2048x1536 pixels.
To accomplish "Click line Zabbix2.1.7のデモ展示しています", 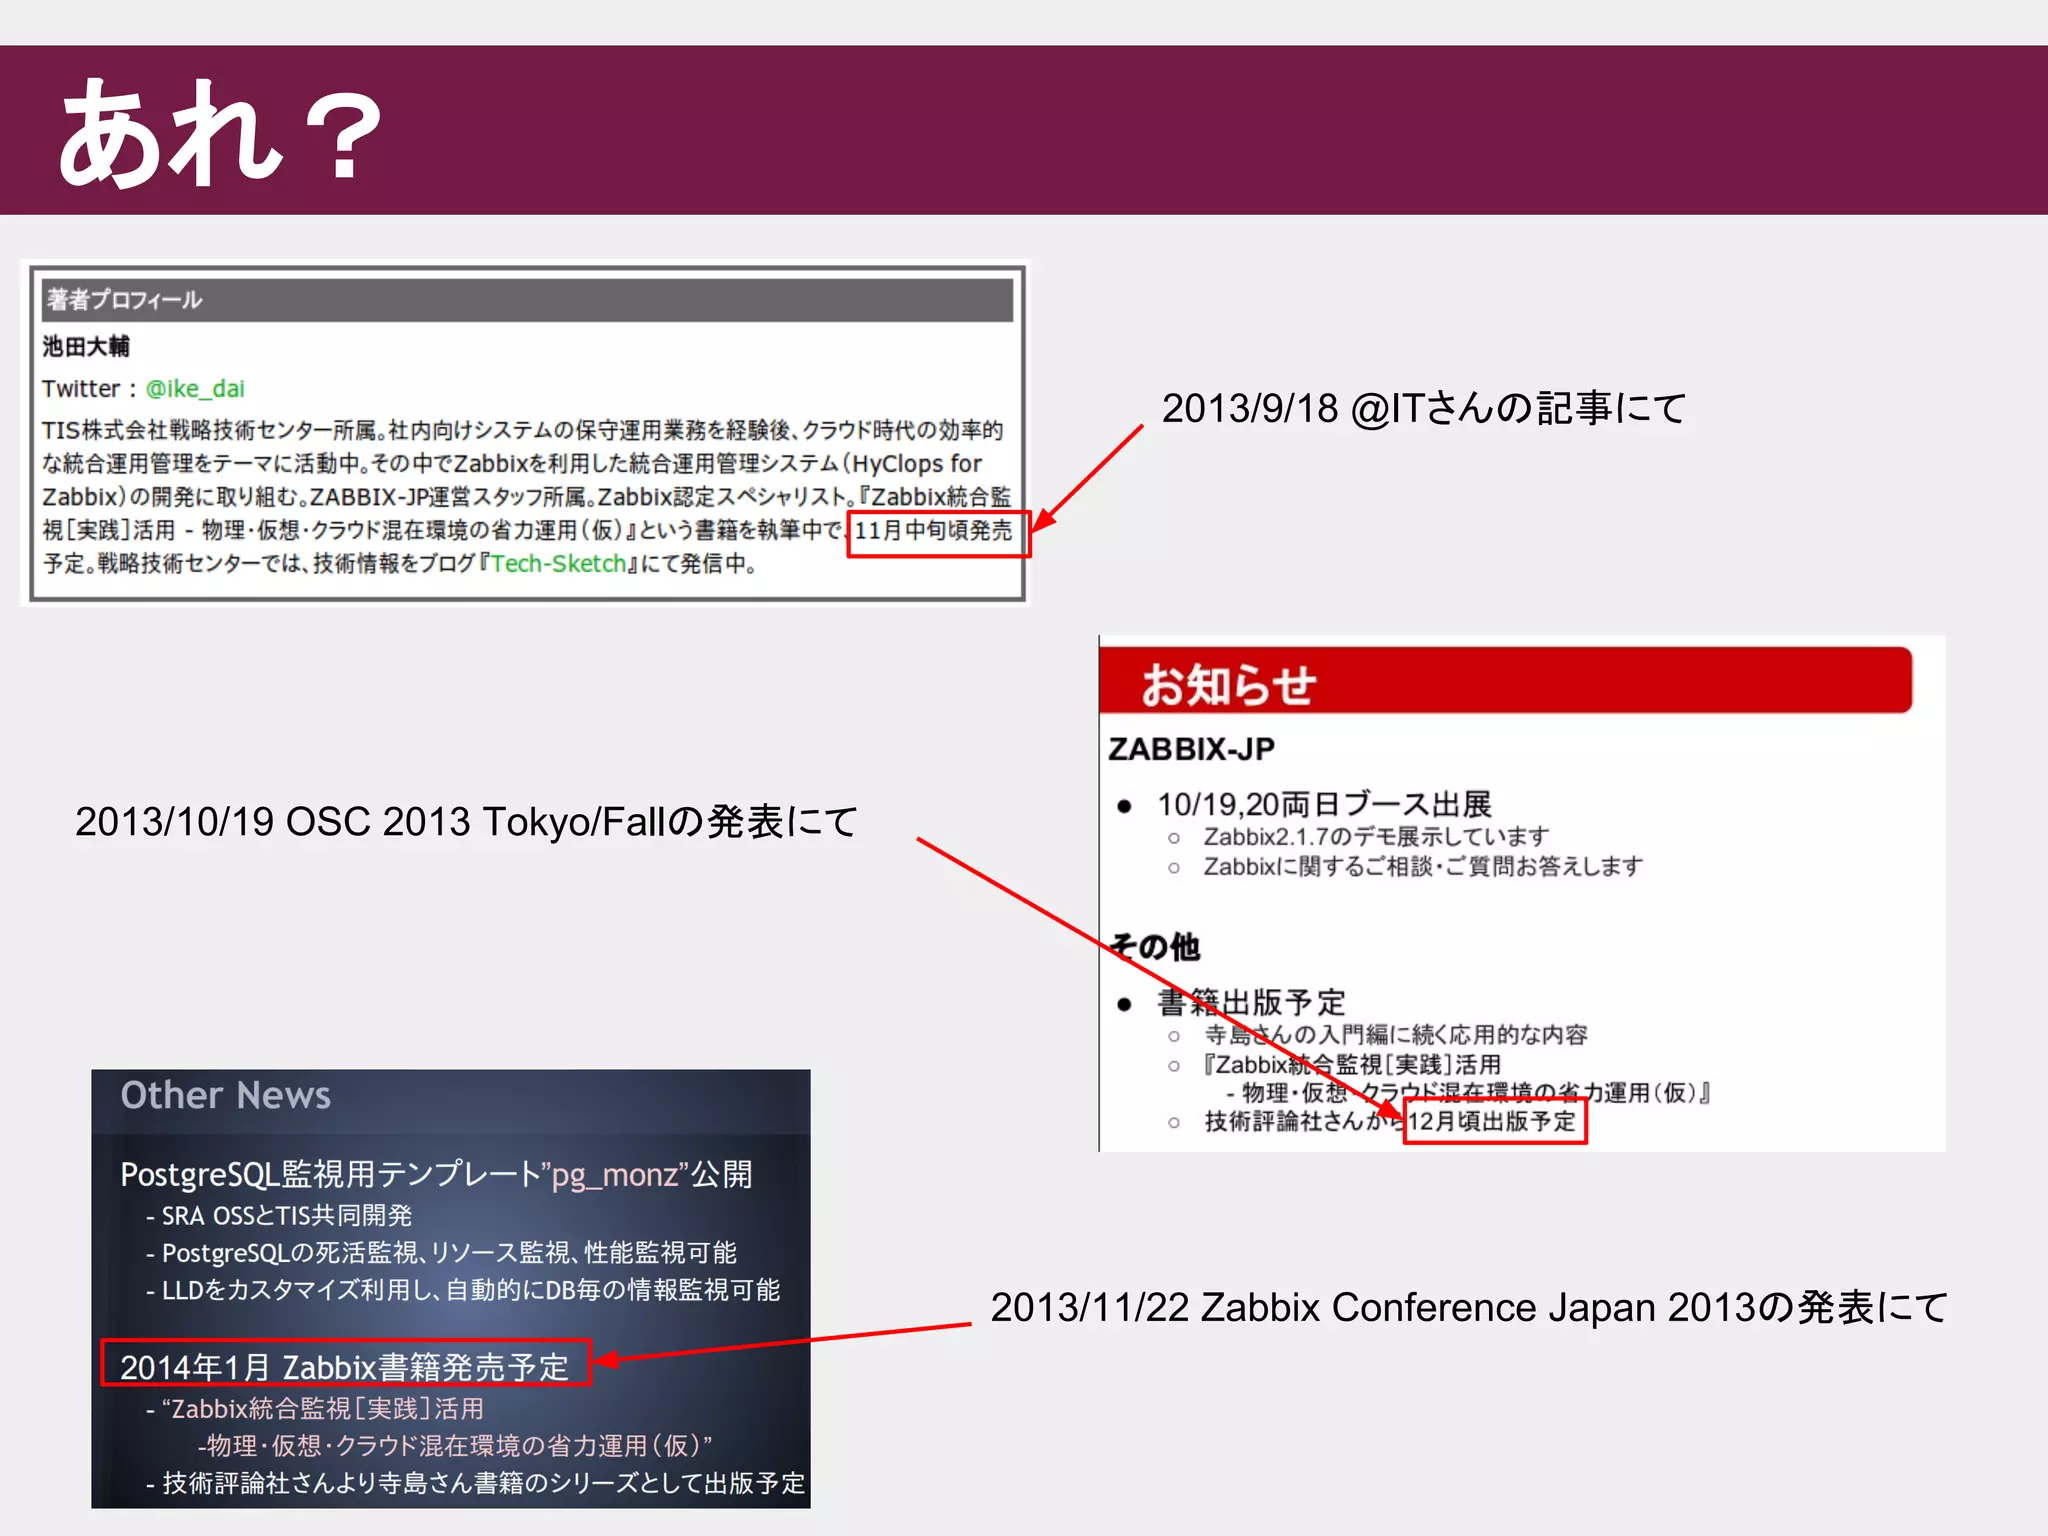I will coord(1376,837).
